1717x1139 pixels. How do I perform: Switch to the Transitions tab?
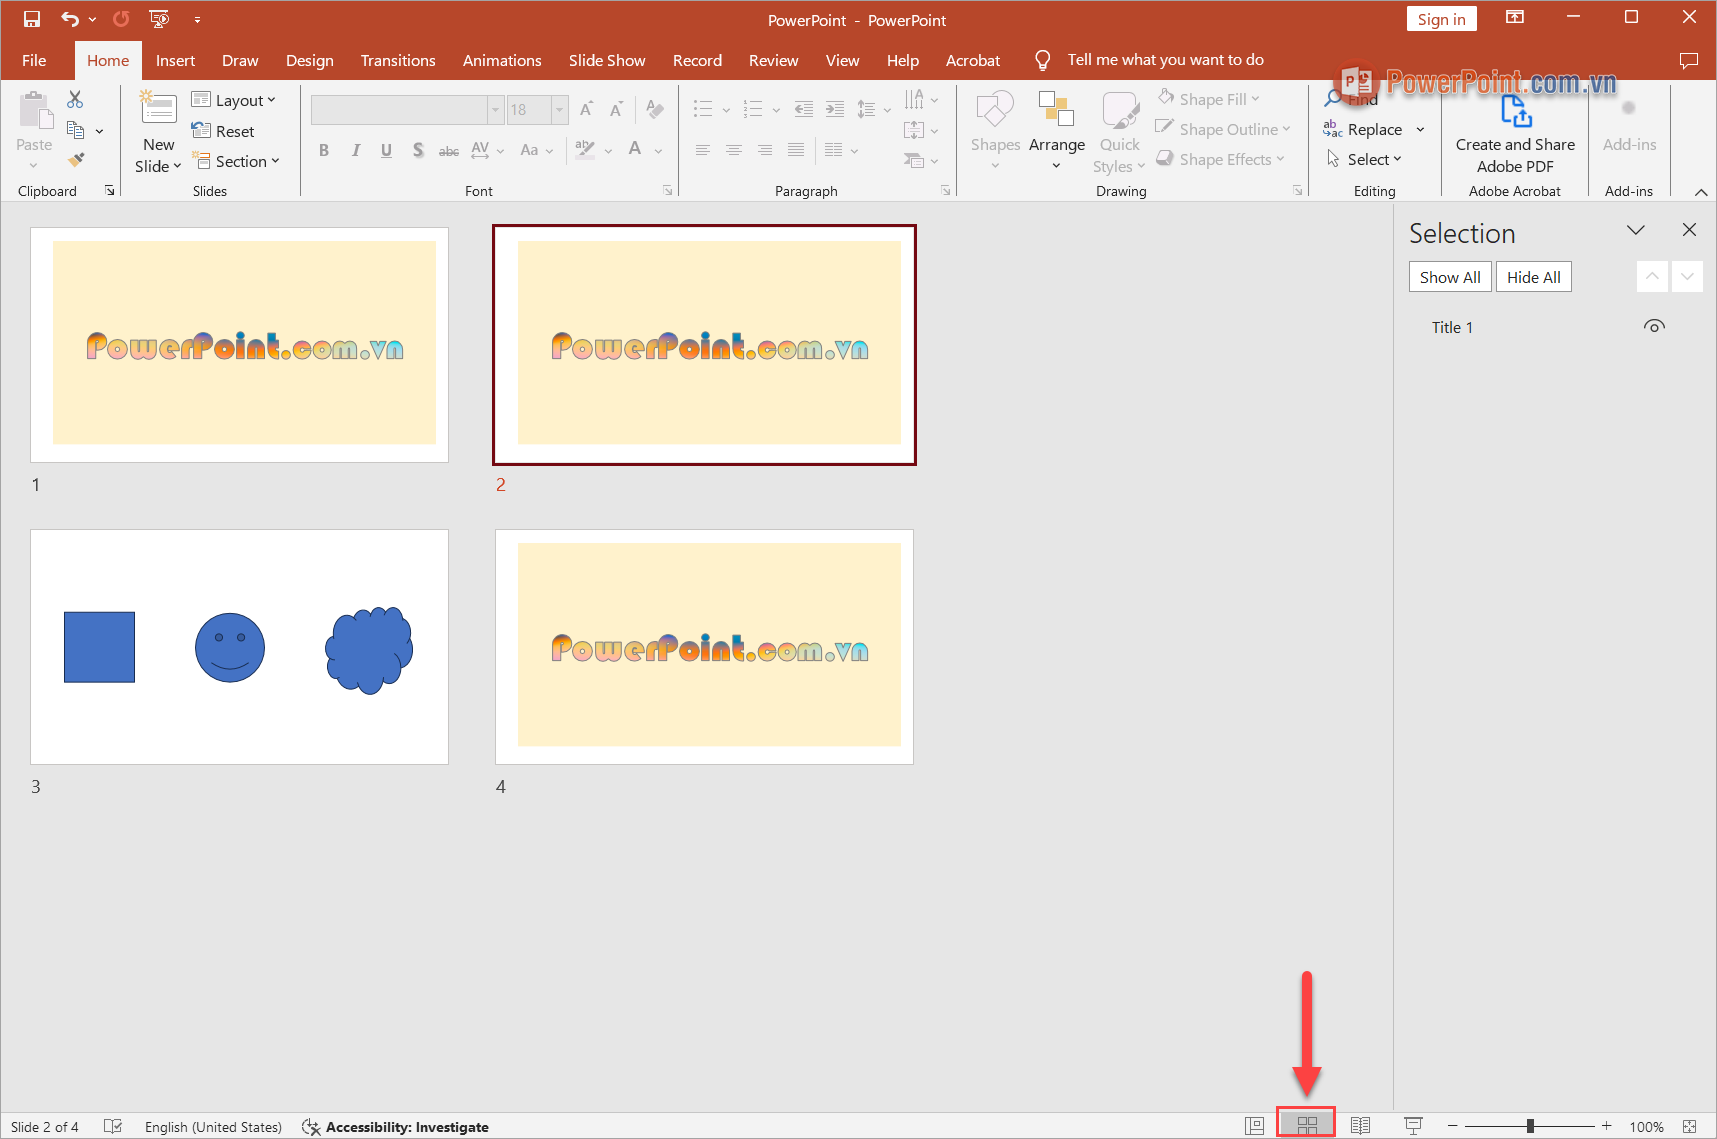[398, 60]
